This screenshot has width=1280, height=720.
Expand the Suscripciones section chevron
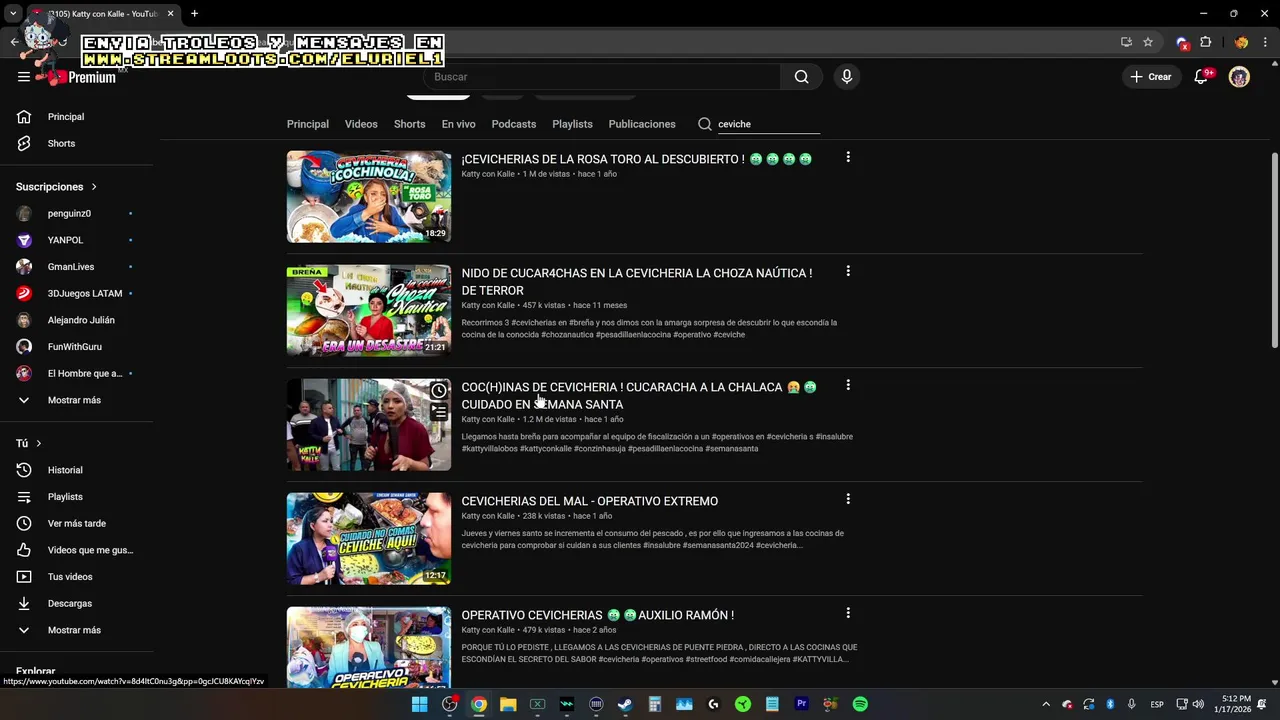point(94,187)
